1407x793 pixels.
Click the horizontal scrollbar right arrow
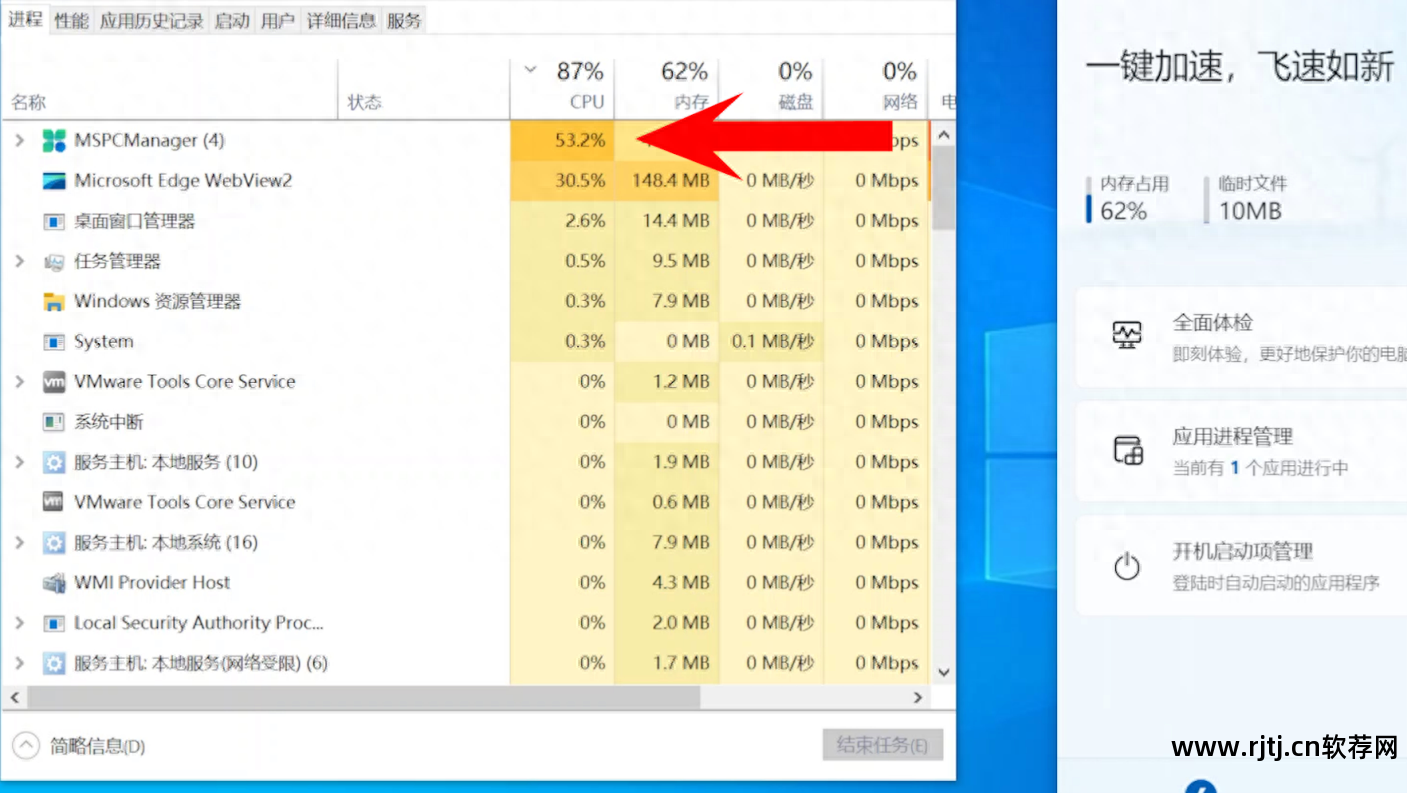tap(919, 697)
